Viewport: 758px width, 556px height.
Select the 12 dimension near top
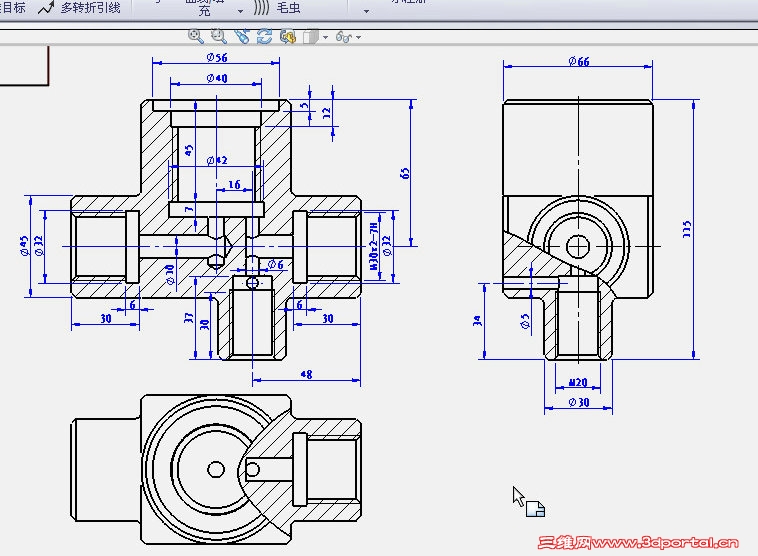point(327,113)
